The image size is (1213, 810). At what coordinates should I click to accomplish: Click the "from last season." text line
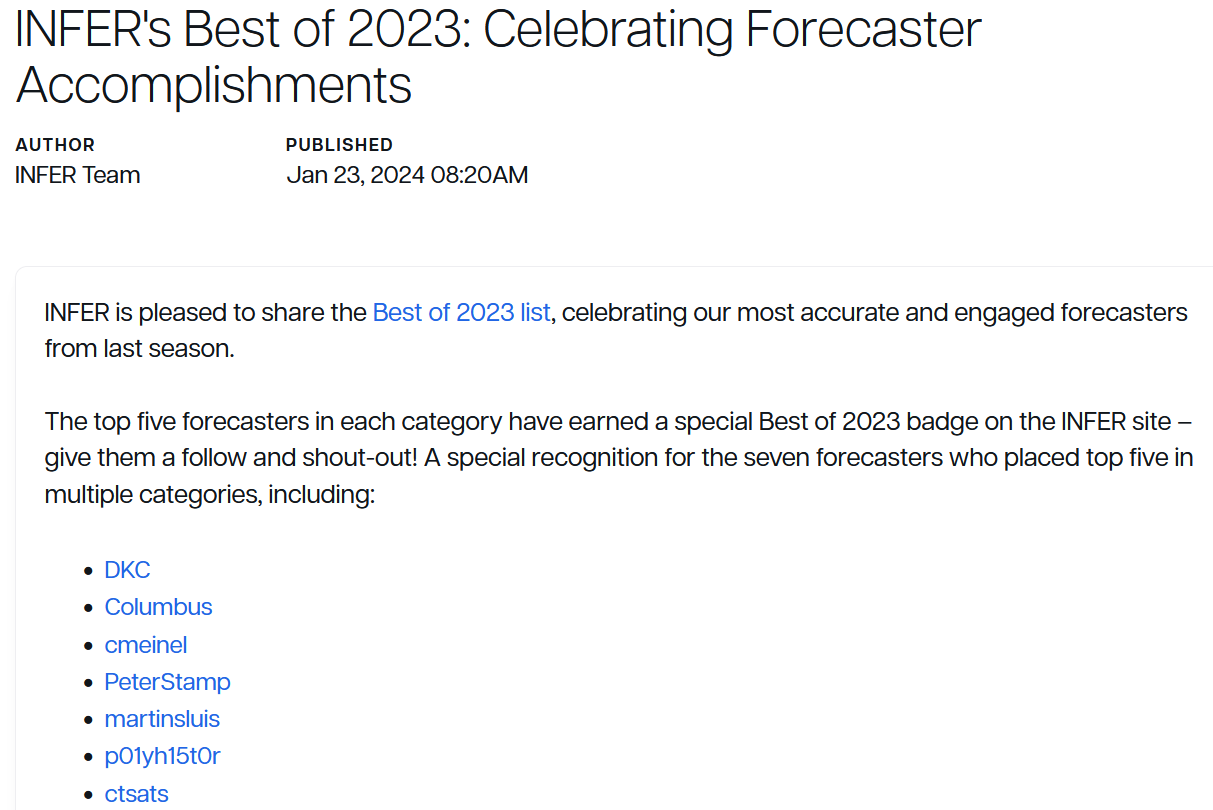139,349
